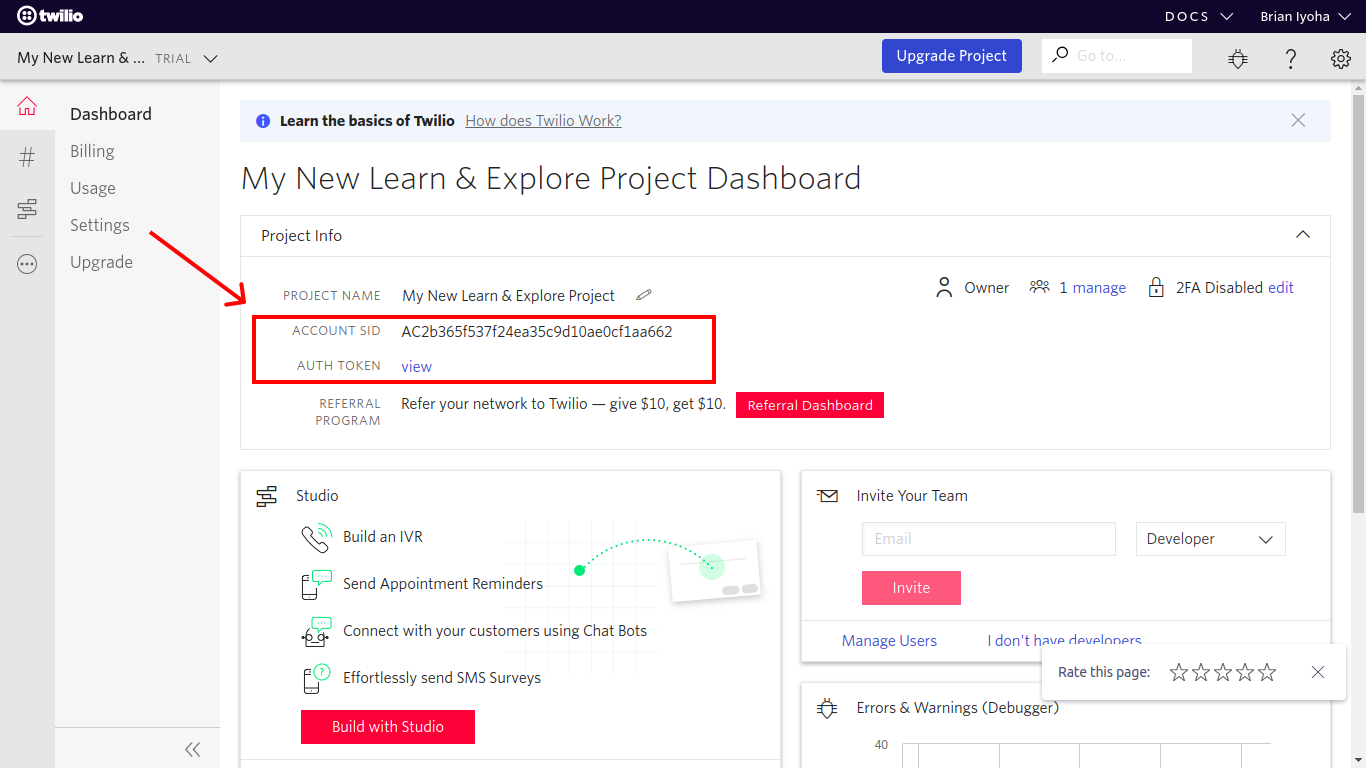
Task: Click the I don't have developers link
Action: coord(1064,640)
